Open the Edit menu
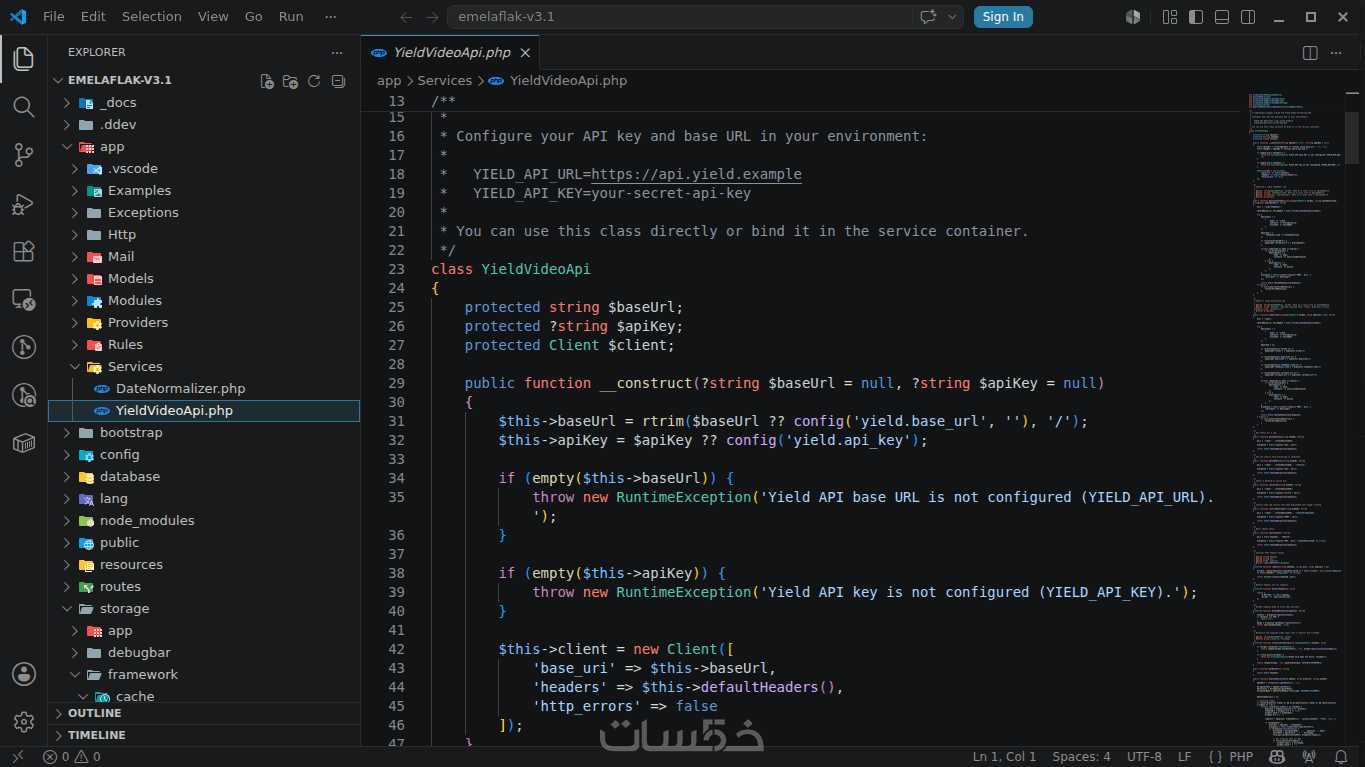Image resolution: width=1365 pixels, height=767 pixels. (93, 16)
